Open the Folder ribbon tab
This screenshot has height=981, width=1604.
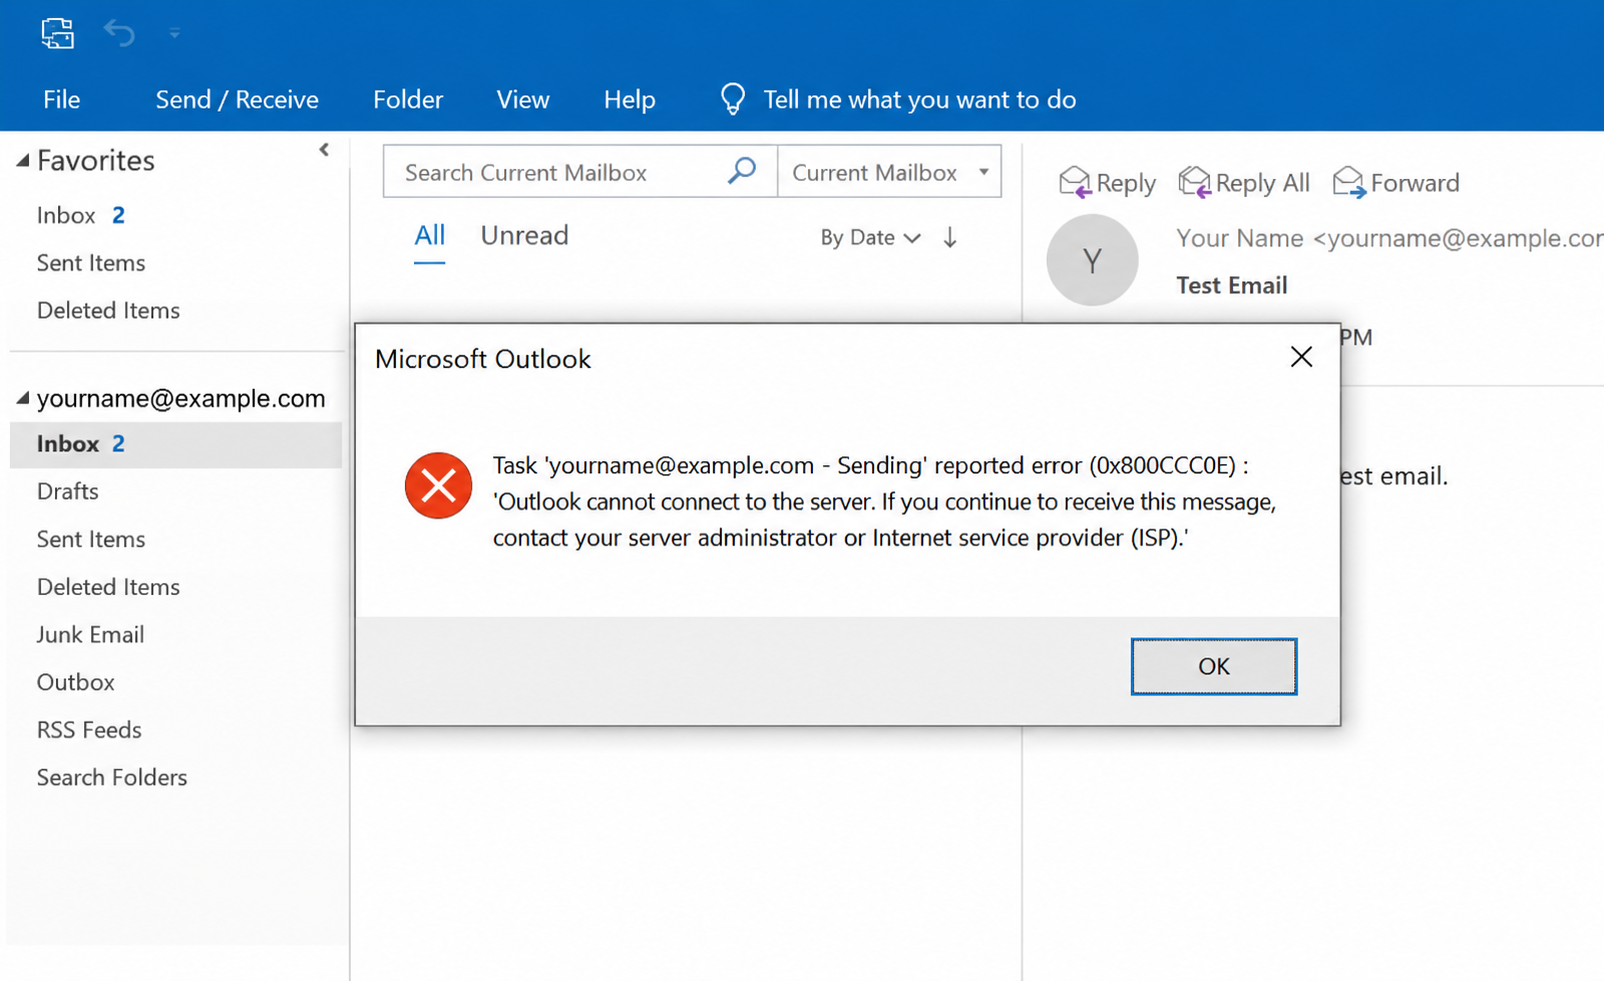[x=408, y=99]
